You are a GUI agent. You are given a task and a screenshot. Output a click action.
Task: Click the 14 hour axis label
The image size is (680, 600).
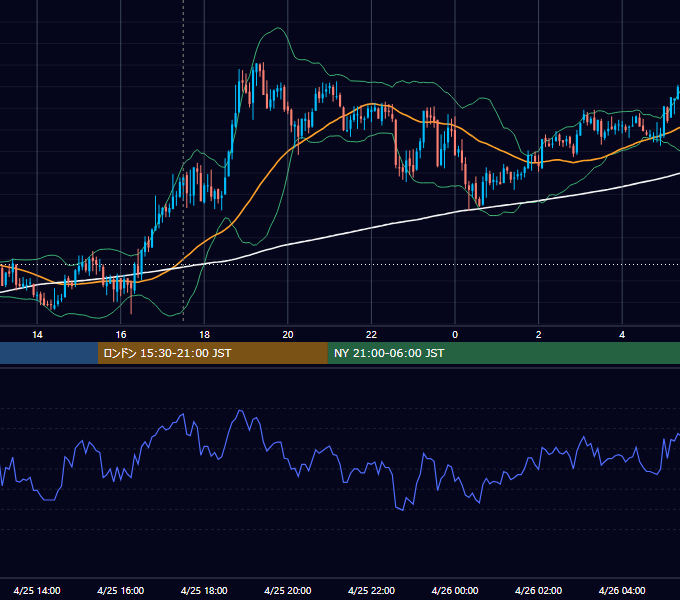tap(37, 335)
